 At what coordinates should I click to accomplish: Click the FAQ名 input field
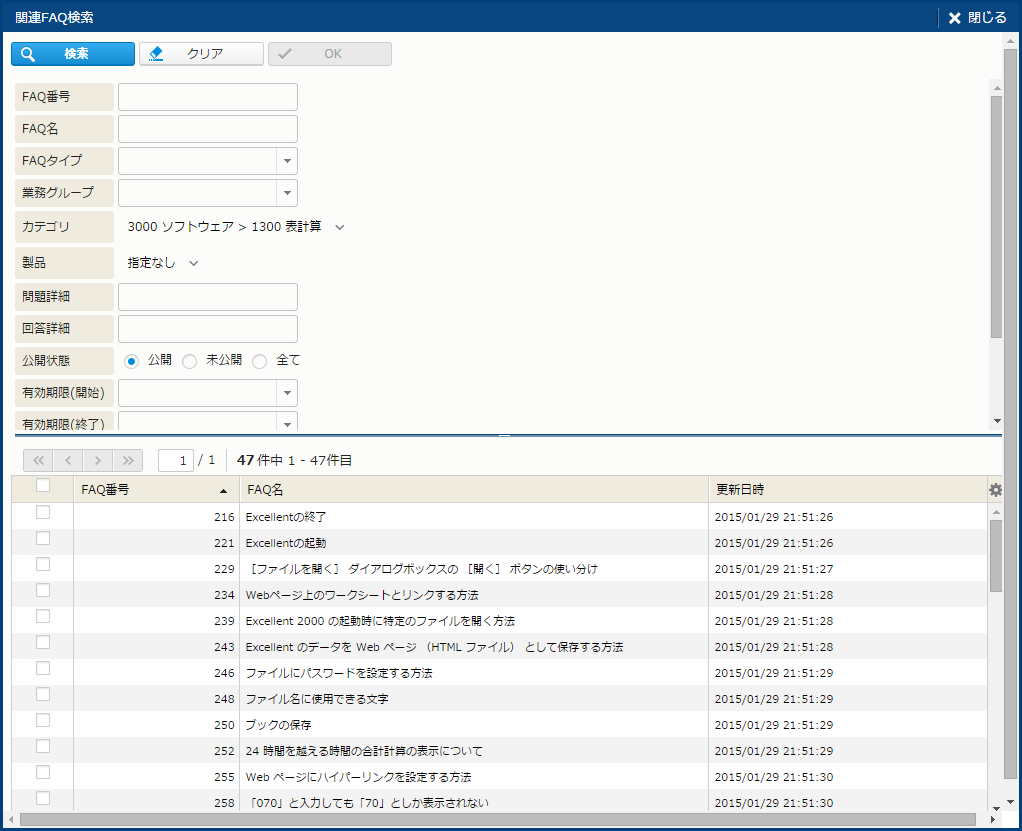[208, 129]
